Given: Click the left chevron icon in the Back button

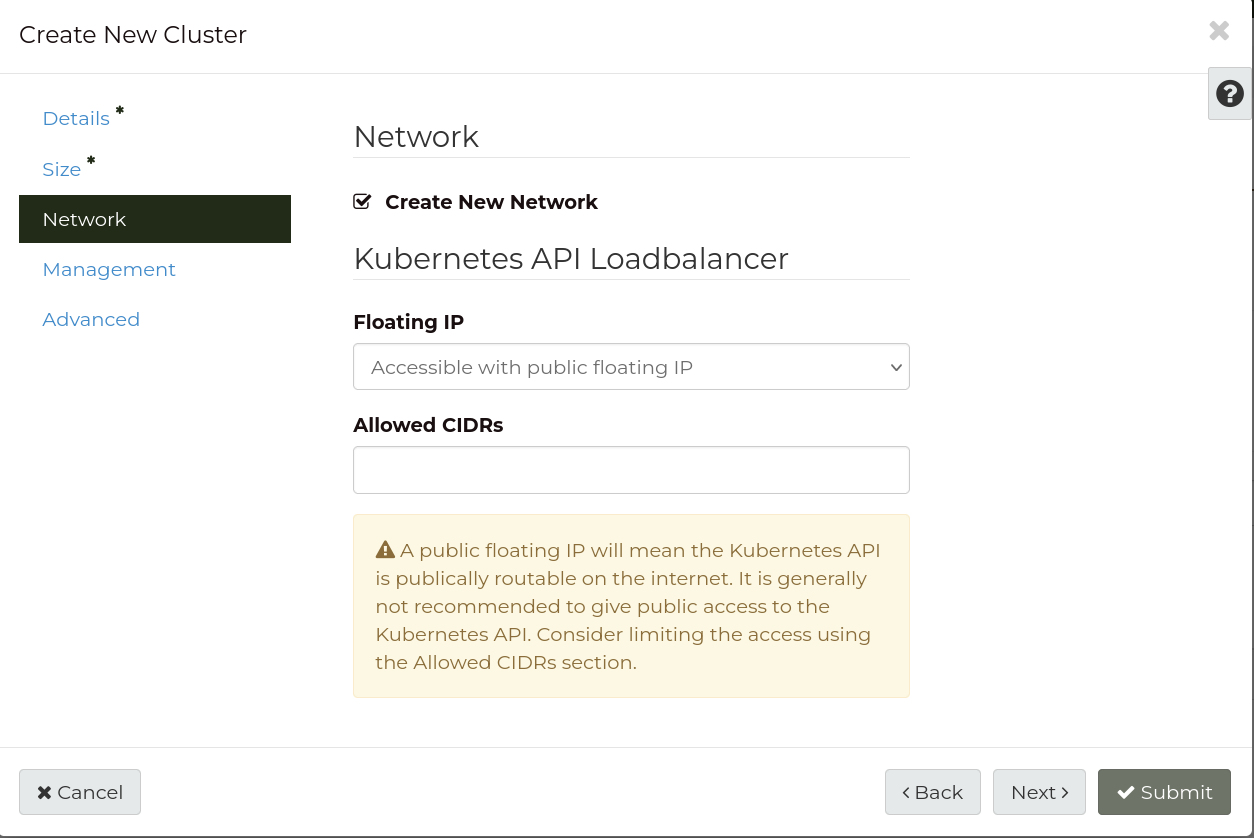Looking at the screenshot, I should [x=906, y=792].
